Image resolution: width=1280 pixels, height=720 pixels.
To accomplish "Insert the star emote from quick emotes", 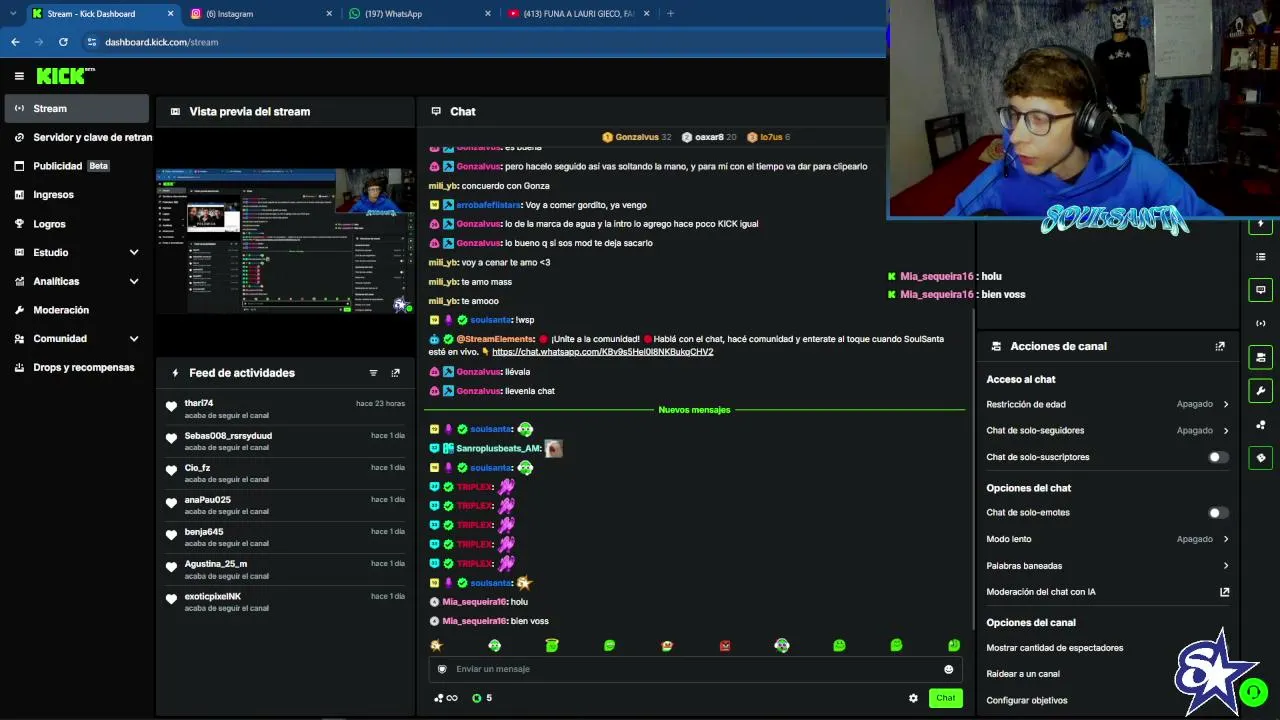I will pyautogui.click(x=436, y=646).
